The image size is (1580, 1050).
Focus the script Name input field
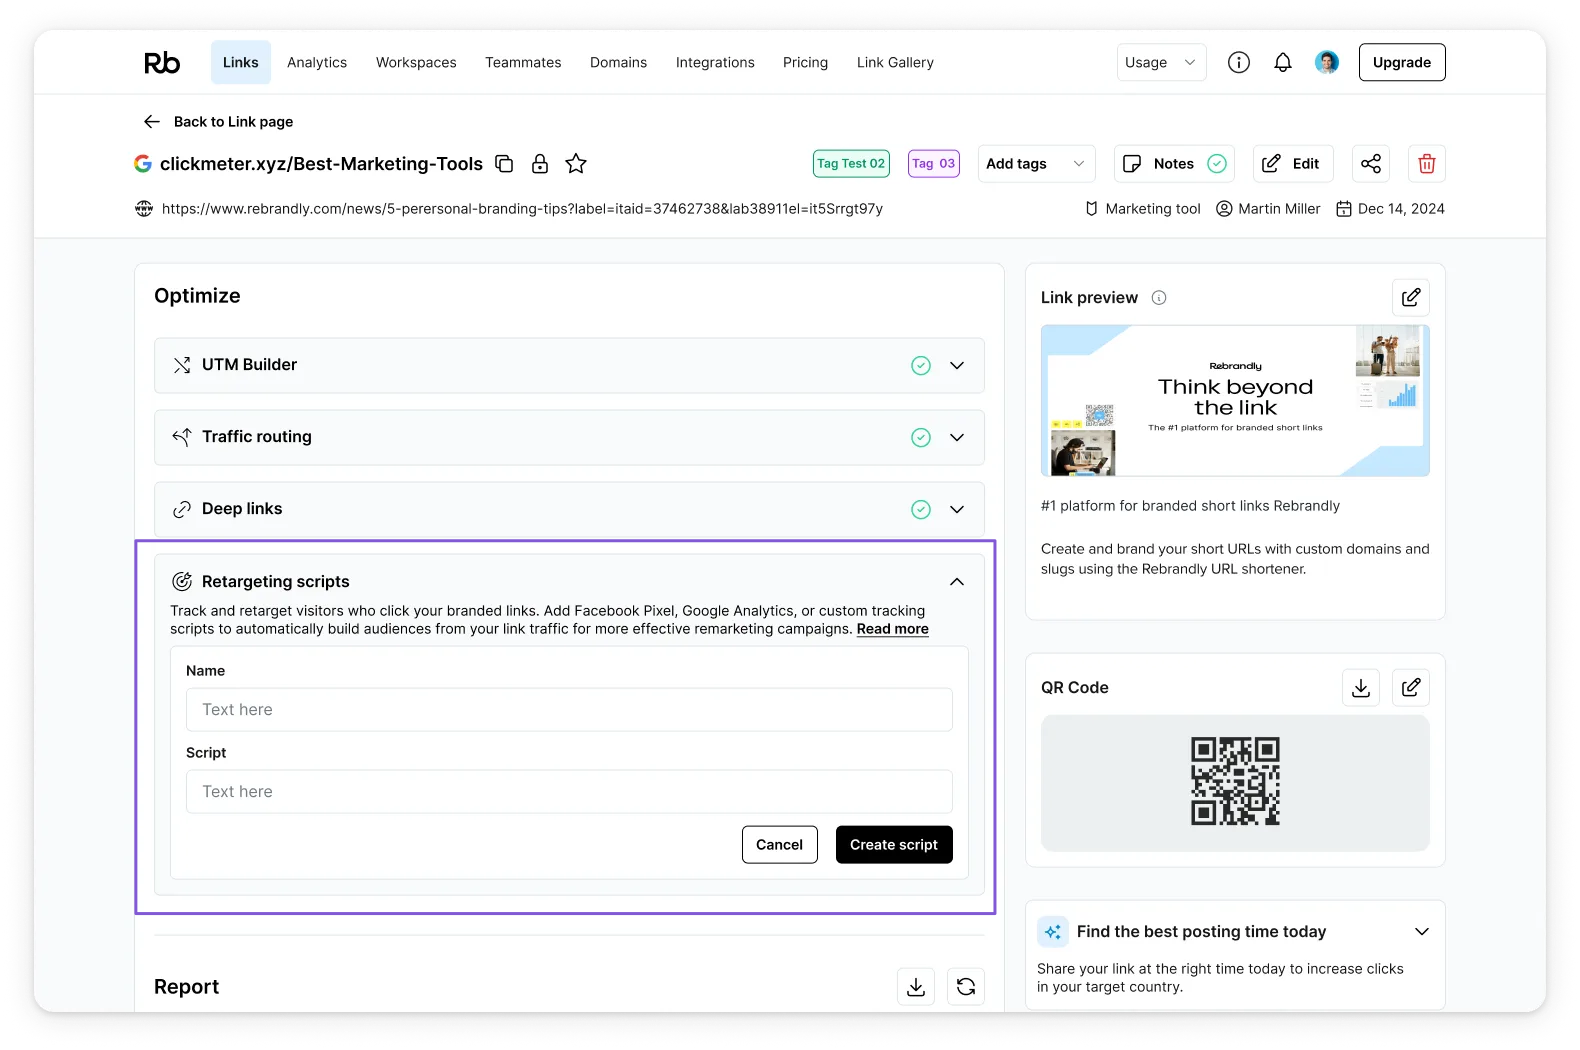pyautogui.click(x=569, y=710)
